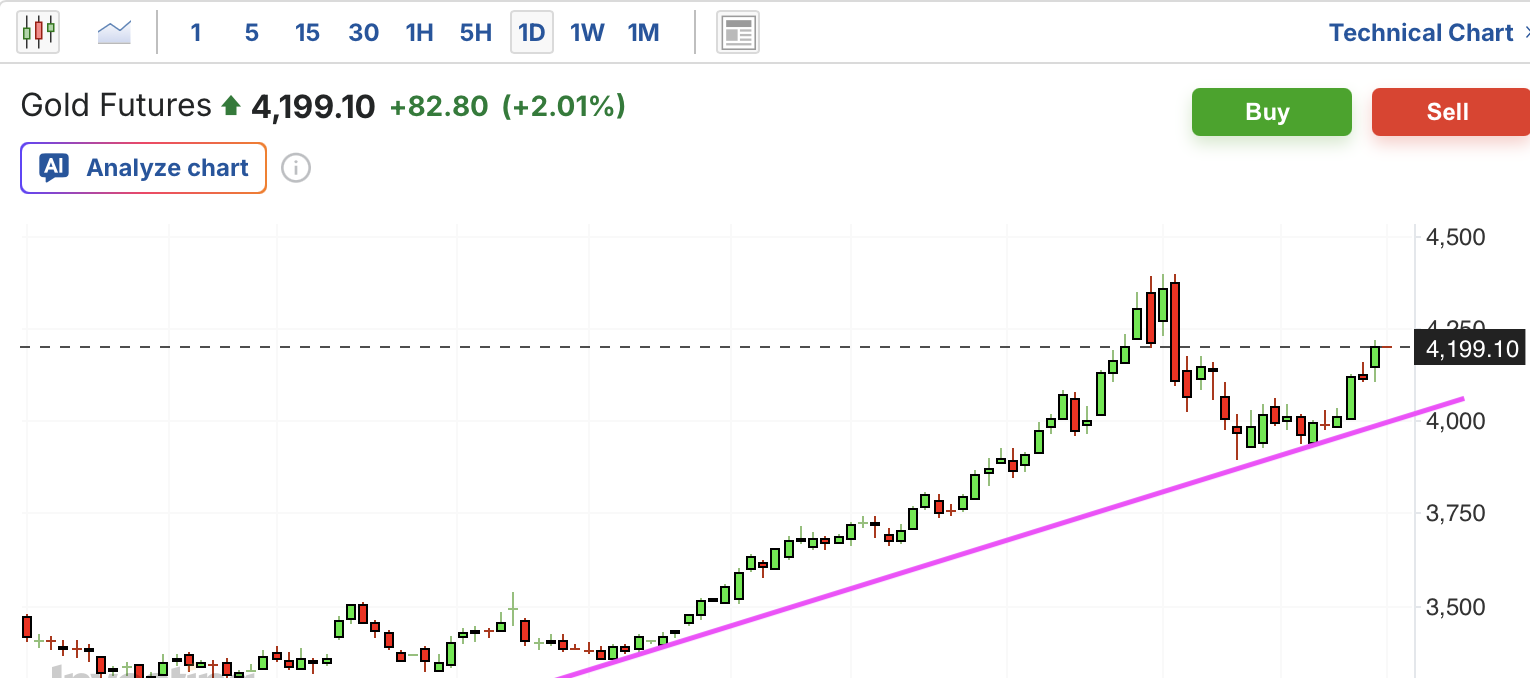Select the 30 minute interval
The height and width of the screenshot is (678, 1530).
coord(363,33)
